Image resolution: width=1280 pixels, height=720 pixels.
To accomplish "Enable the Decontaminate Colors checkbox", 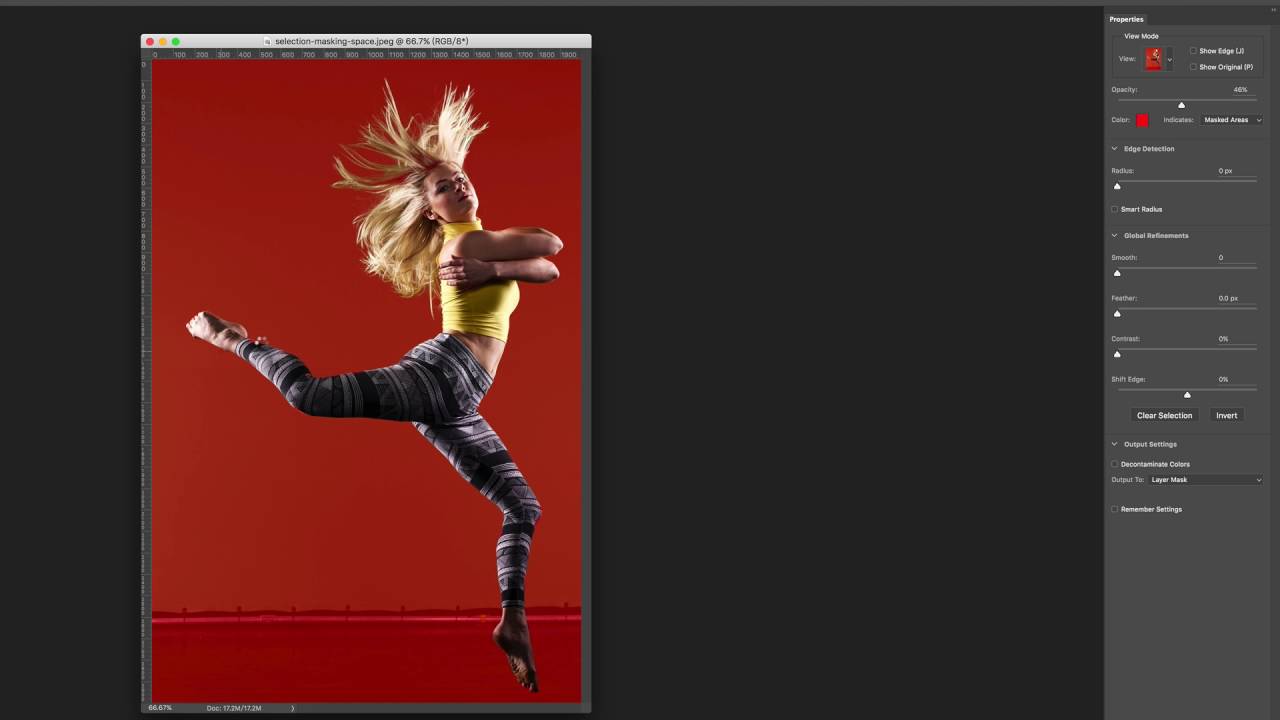I will point(1115,464).
